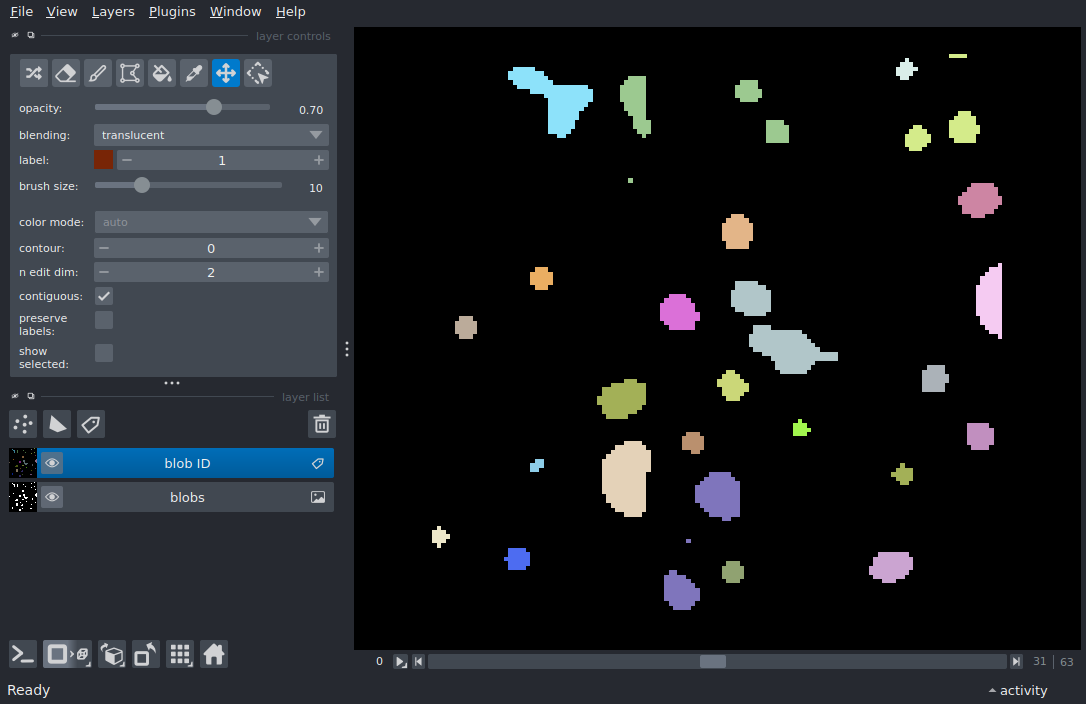Viewport: 1086px width, 704px height.
Task: Hide the blobs layer
Action: 52,497
